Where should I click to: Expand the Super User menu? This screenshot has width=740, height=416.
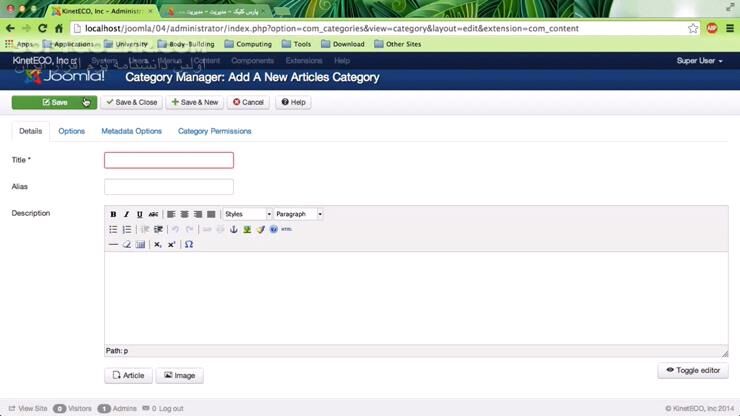click(699, 61)
